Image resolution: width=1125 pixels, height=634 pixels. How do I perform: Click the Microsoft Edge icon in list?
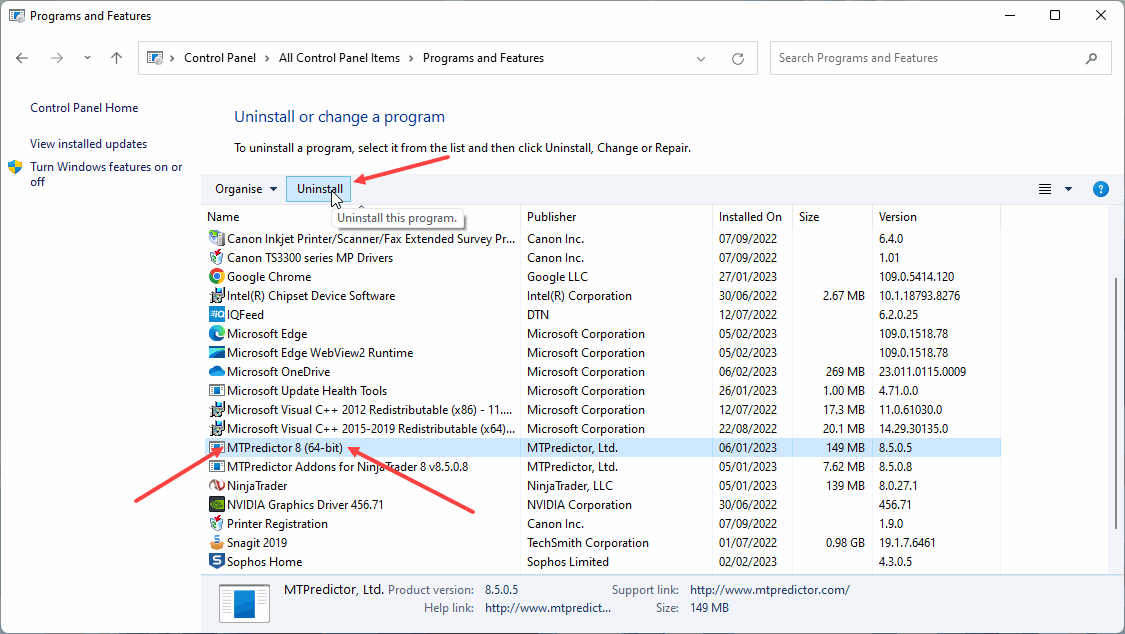pos(217,334)
